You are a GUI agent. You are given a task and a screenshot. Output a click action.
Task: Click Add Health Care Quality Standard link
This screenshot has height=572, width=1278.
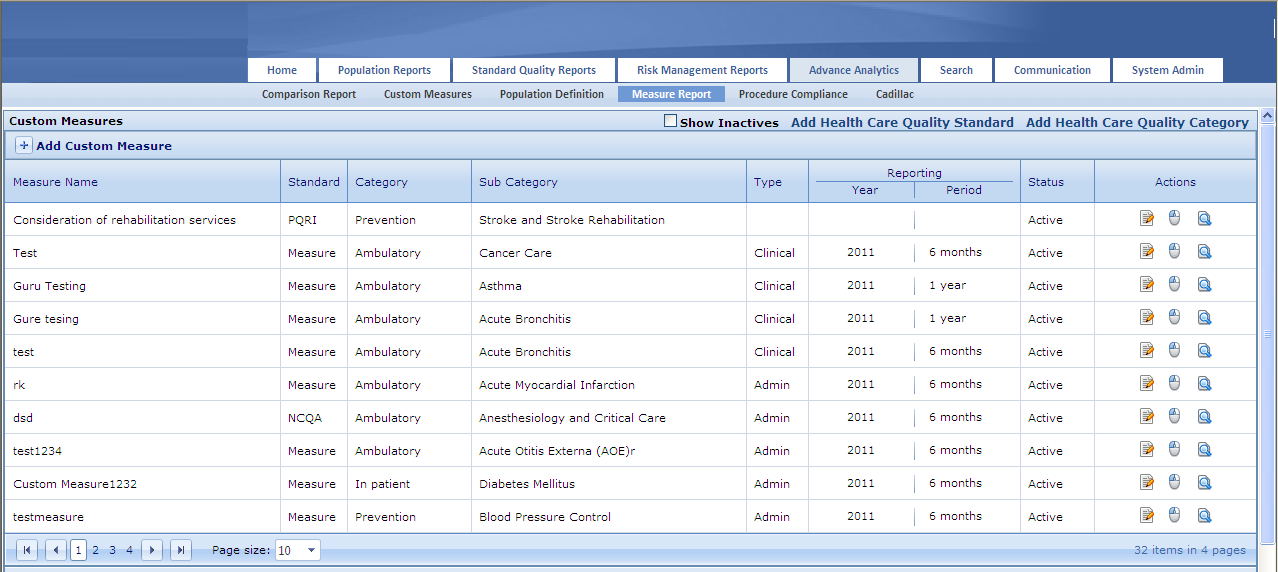(902, 122)
